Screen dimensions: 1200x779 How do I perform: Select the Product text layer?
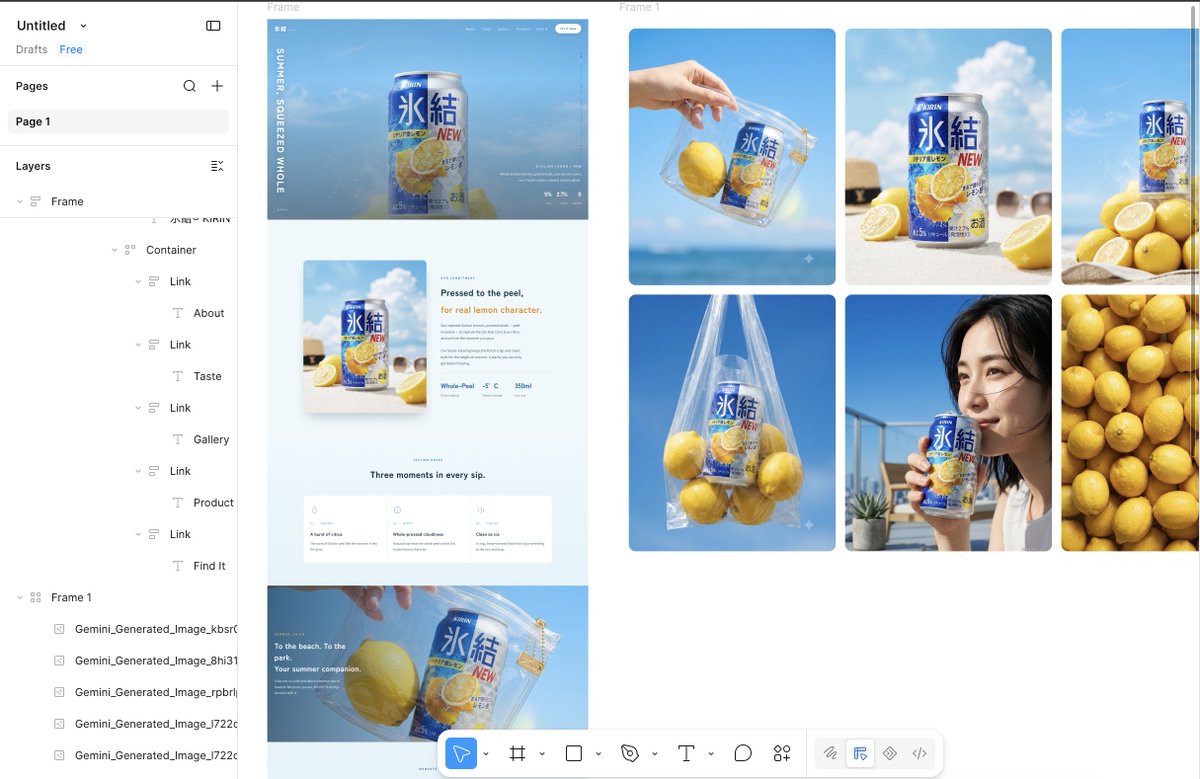pos(213,503)
